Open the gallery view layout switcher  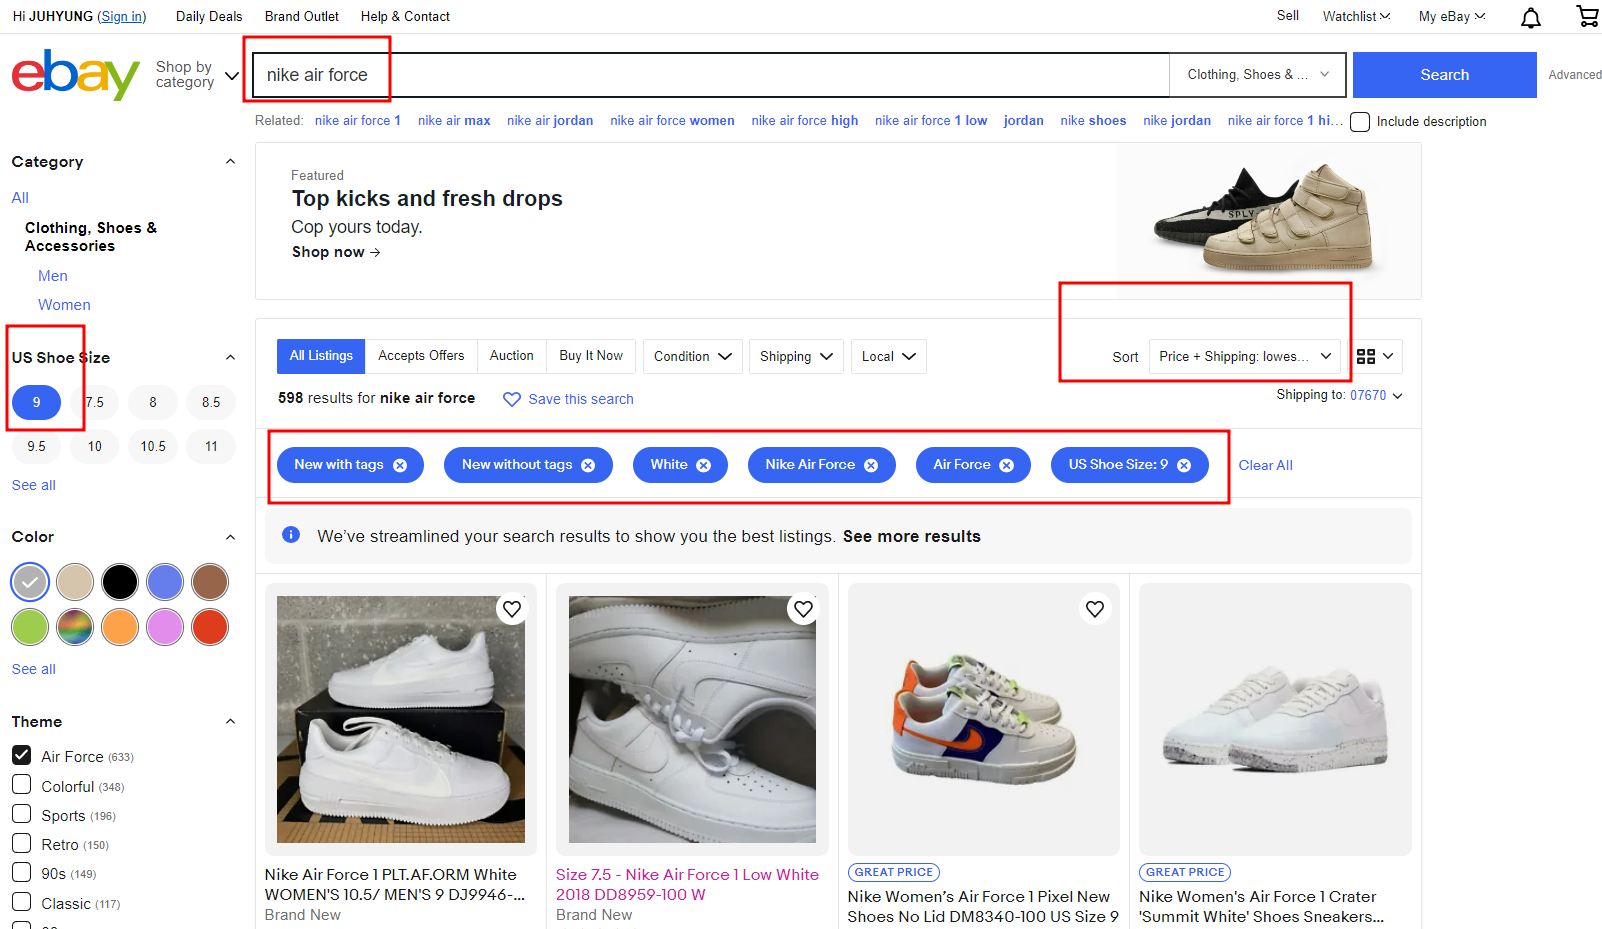coord(1375,356)
